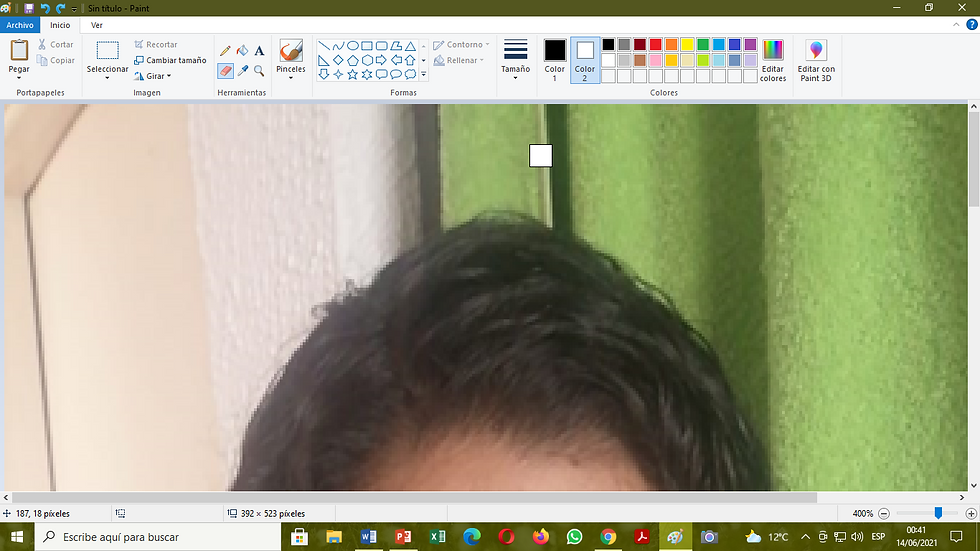This screenshot has height=551, width=980.
Task: Choose the pentagon shape
Action: (352, 60)
